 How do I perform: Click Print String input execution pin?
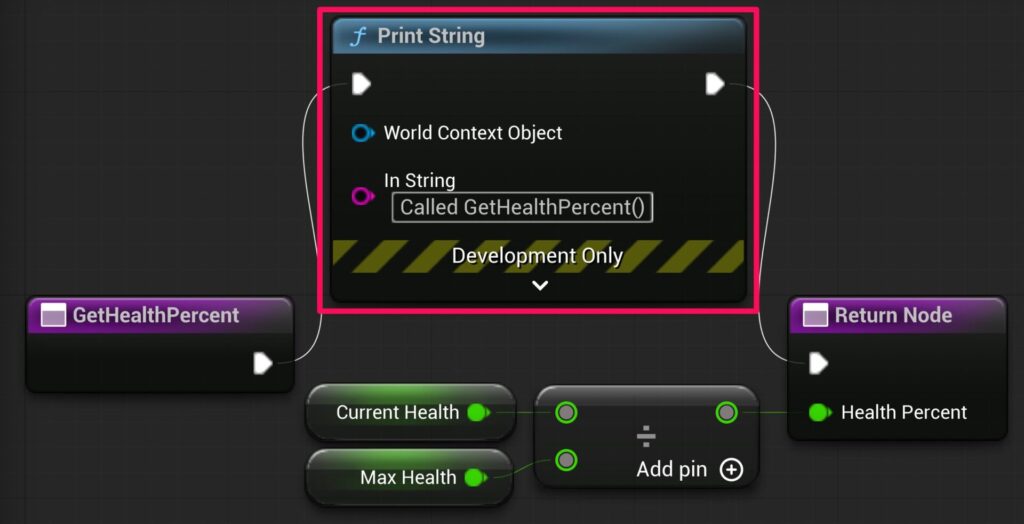tap(361, 84)
